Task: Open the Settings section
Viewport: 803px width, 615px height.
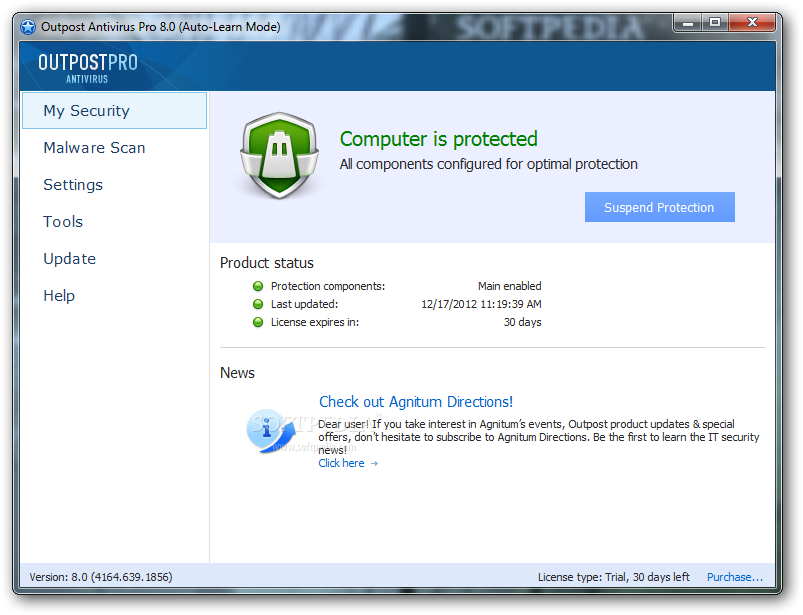Action: tap(73, 184)
